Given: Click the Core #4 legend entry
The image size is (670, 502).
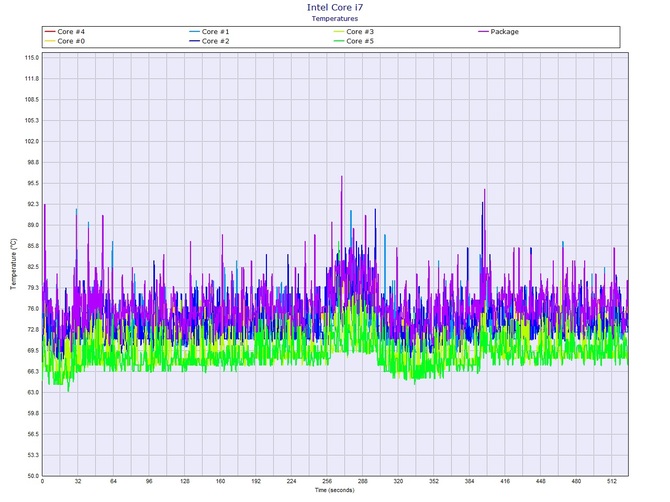Looking at the screenshot, I should 65,32.
